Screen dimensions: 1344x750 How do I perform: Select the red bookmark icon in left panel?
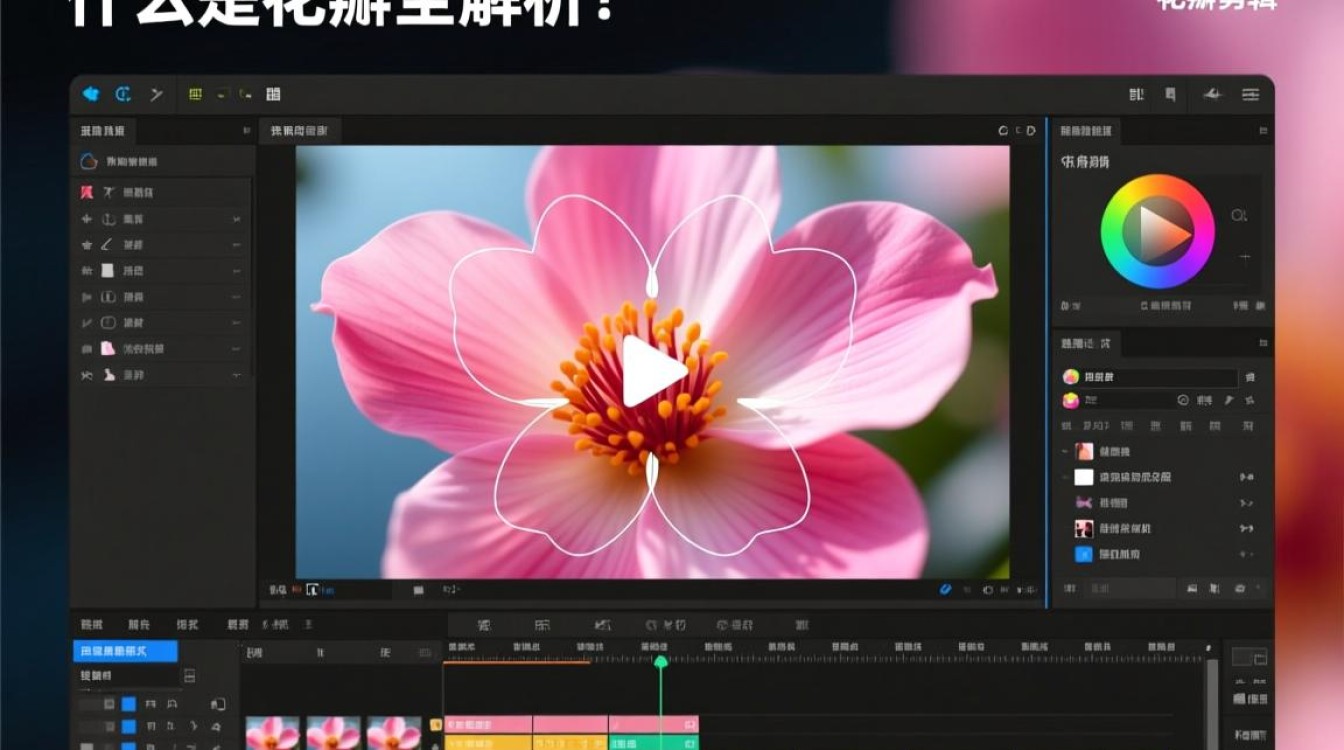[x=87, y=192]
